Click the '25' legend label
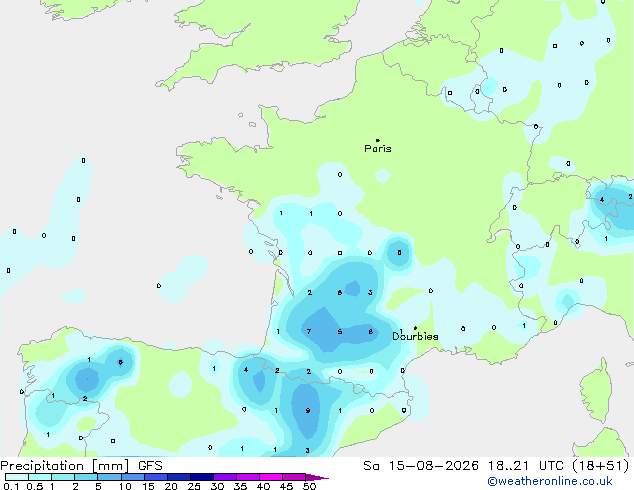Image resolution: width=634 pixels, height=490 pixels. (x=194, y=486)
